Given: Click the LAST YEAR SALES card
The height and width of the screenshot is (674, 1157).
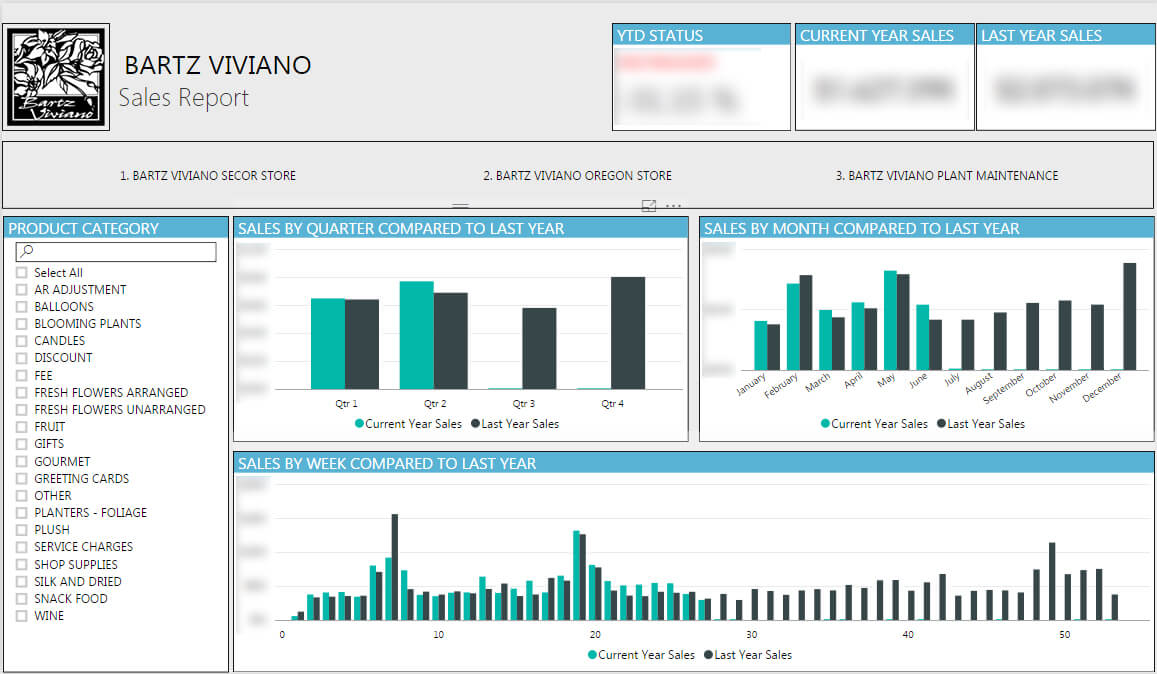Looking at the screenshot, I should click(1066, 77).
